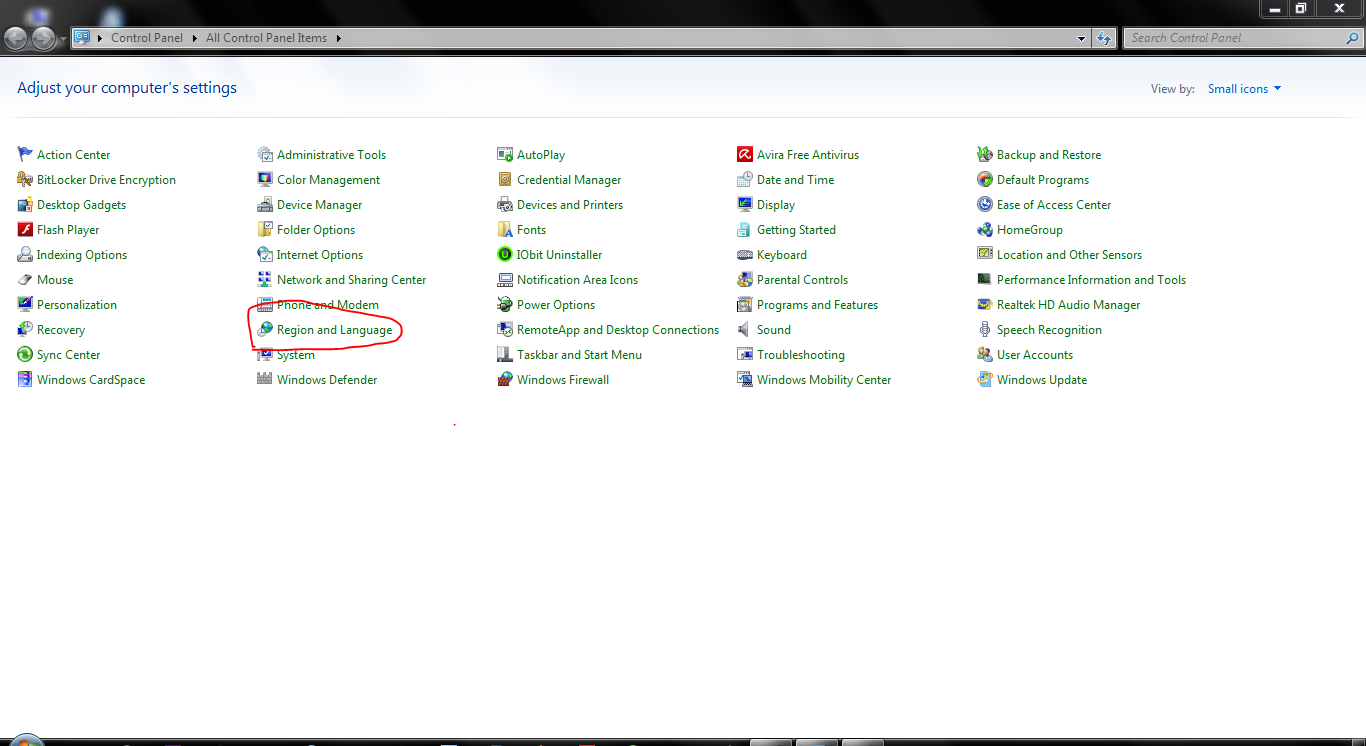
Task: Click the Control Panel breadcrumb segment
Action: tap(147, 38)
